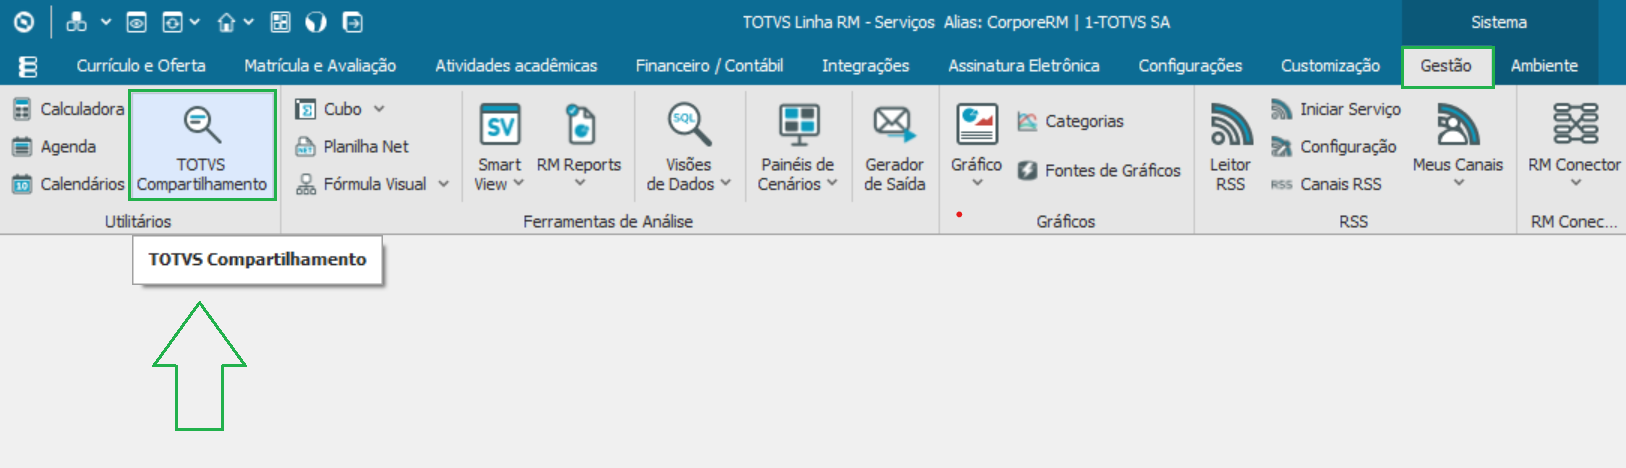Click the white globe icon in title bar

point(316,22)
